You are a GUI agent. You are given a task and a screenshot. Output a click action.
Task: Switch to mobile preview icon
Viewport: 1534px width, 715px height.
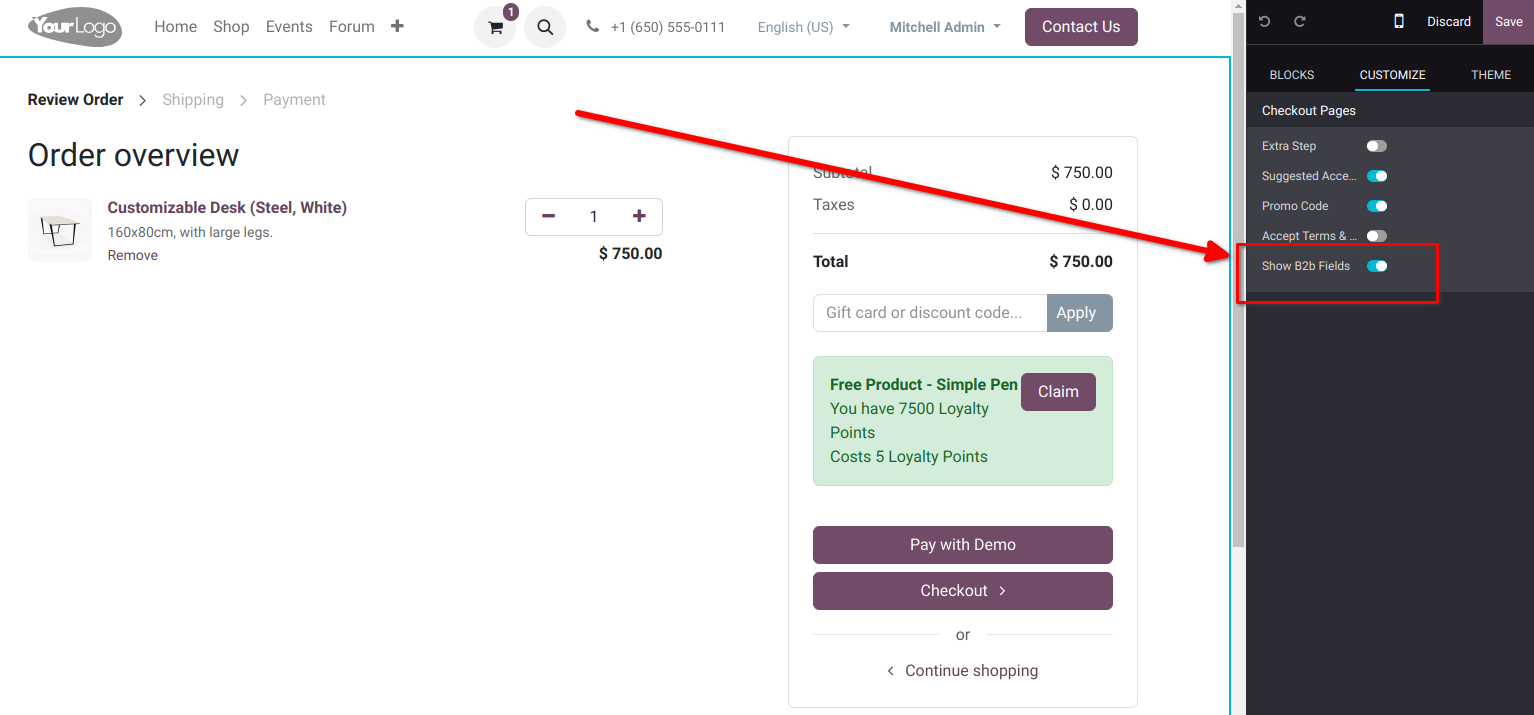pos(1399,22)
